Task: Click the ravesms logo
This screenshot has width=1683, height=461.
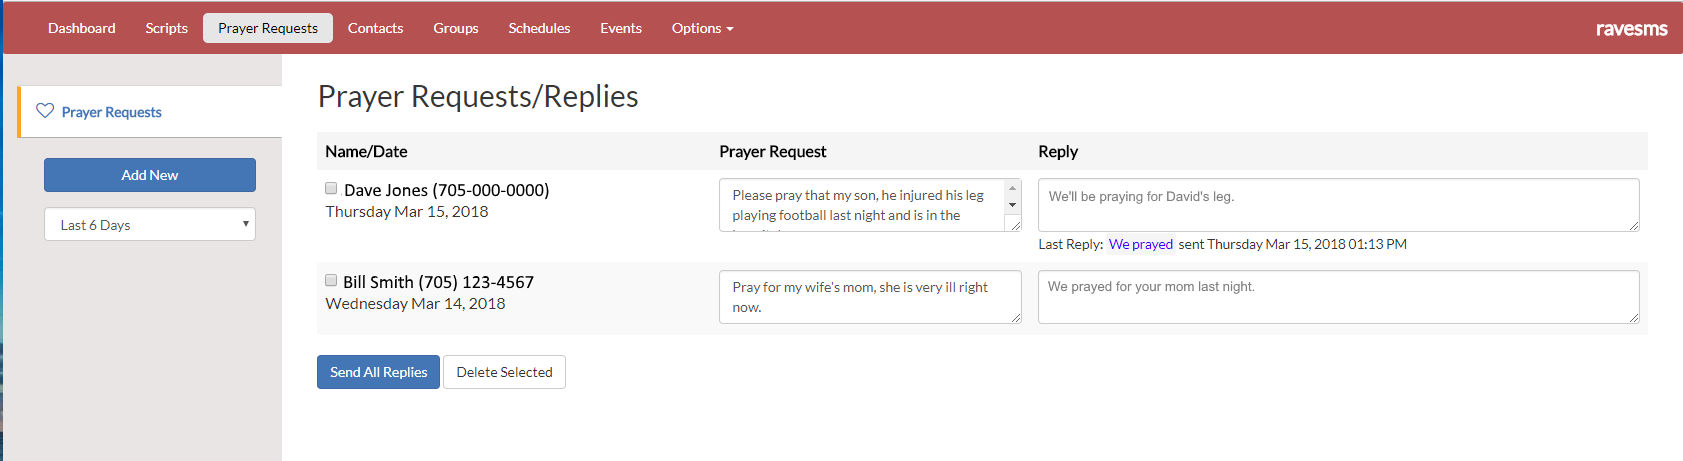Action: tap(1631, 29)
